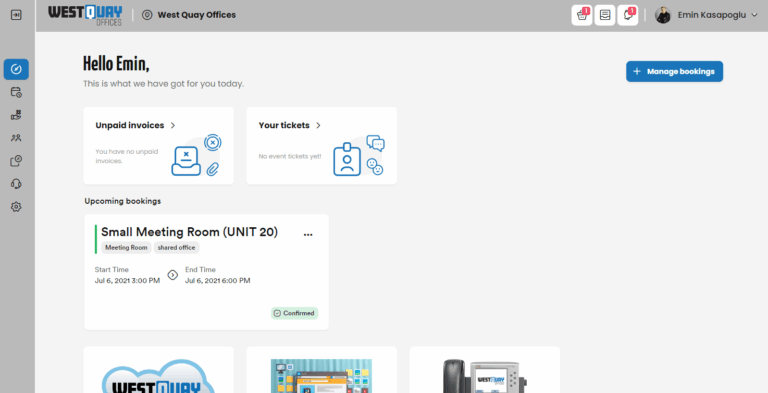Open the settings gear icon in sidebar
The image size is (768, 393).
point(16,207)
